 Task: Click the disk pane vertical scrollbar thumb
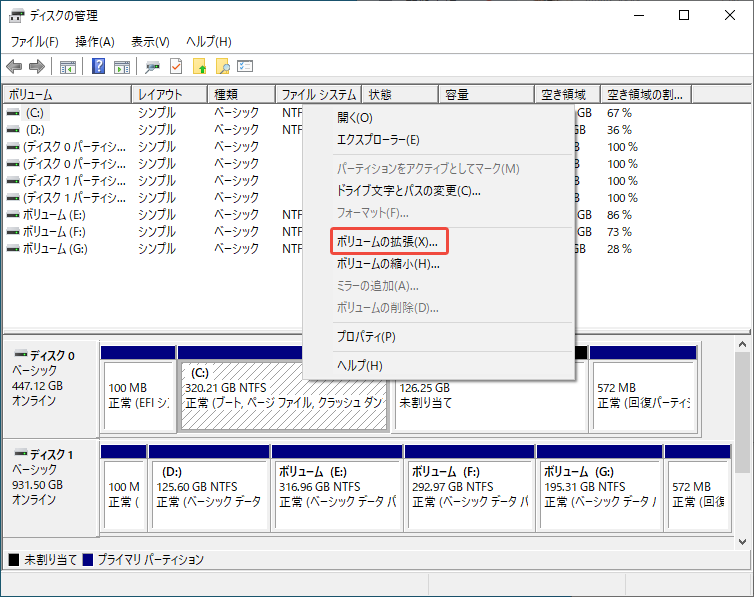pos(742,412)
